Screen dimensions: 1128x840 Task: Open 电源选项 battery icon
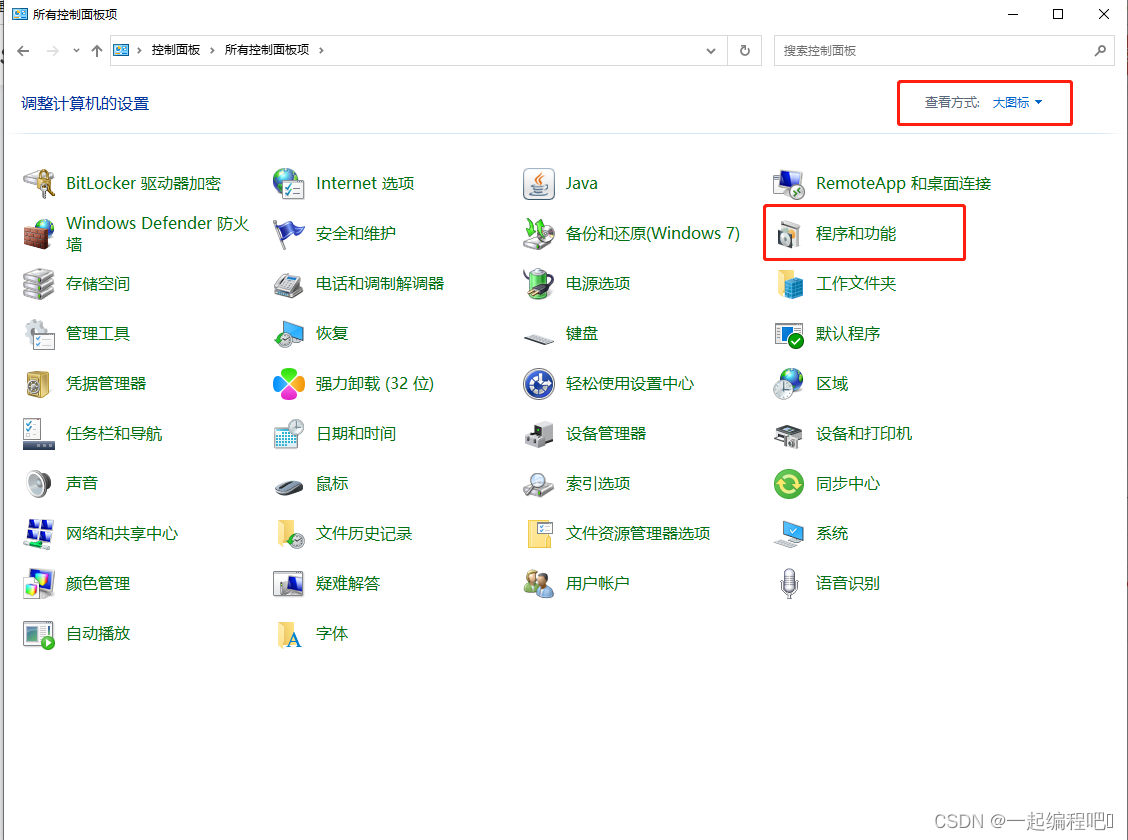[x=539, y=283]
